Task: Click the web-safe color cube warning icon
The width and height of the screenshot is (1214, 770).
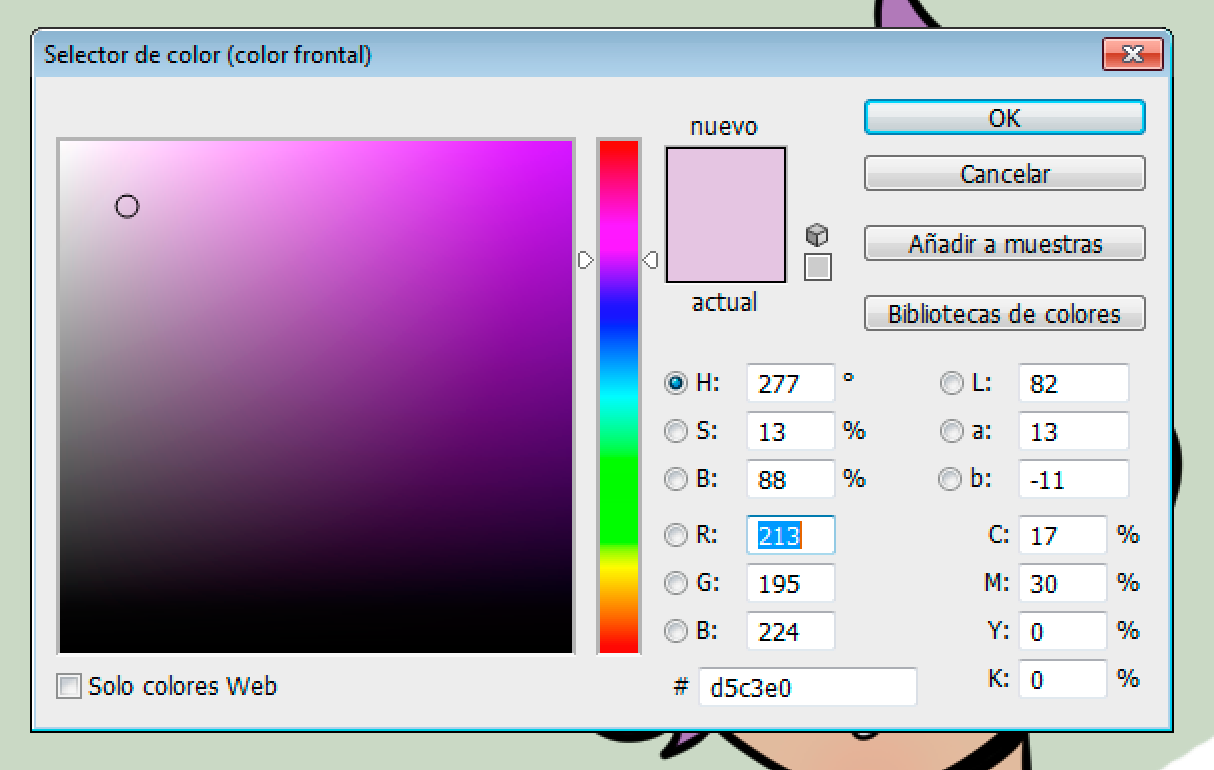Action: [817, 235]
